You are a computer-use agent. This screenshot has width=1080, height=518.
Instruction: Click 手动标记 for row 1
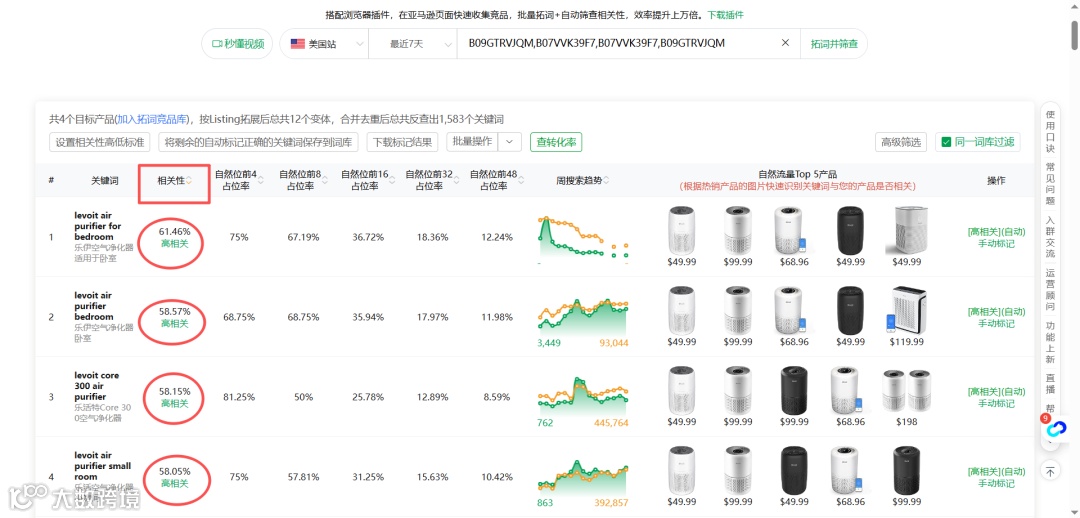pos(996,244)
